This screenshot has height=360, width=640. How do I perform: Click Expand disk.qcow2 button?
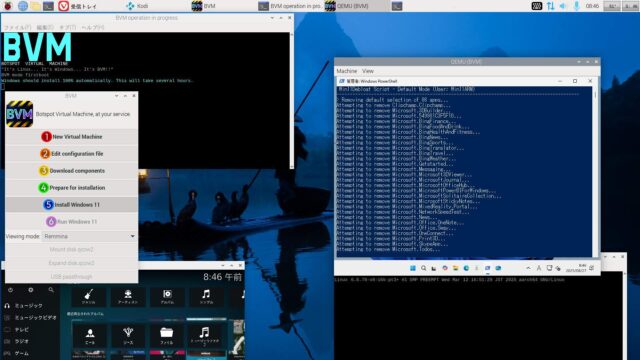tap(71, 263)
